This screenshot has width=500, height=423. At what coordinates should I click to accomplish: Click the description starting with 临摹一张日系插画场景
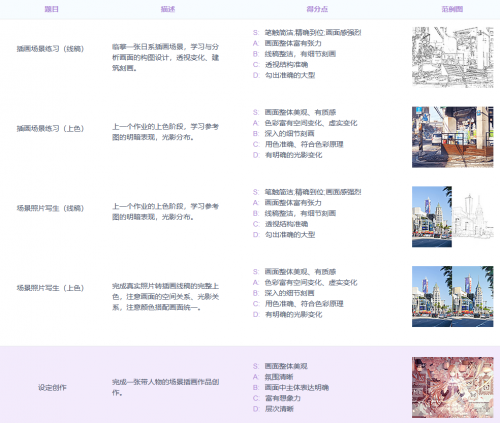(165, 57)
